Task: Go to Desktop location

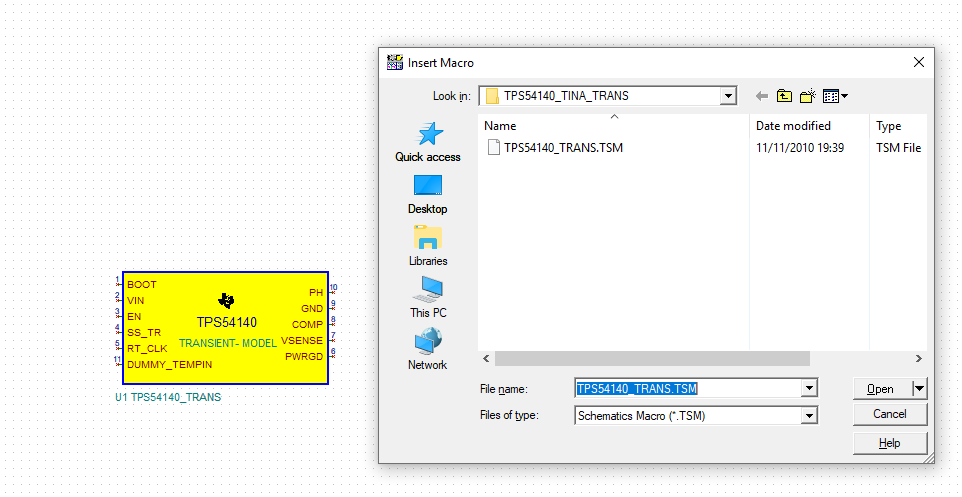Action: (428, 195)
